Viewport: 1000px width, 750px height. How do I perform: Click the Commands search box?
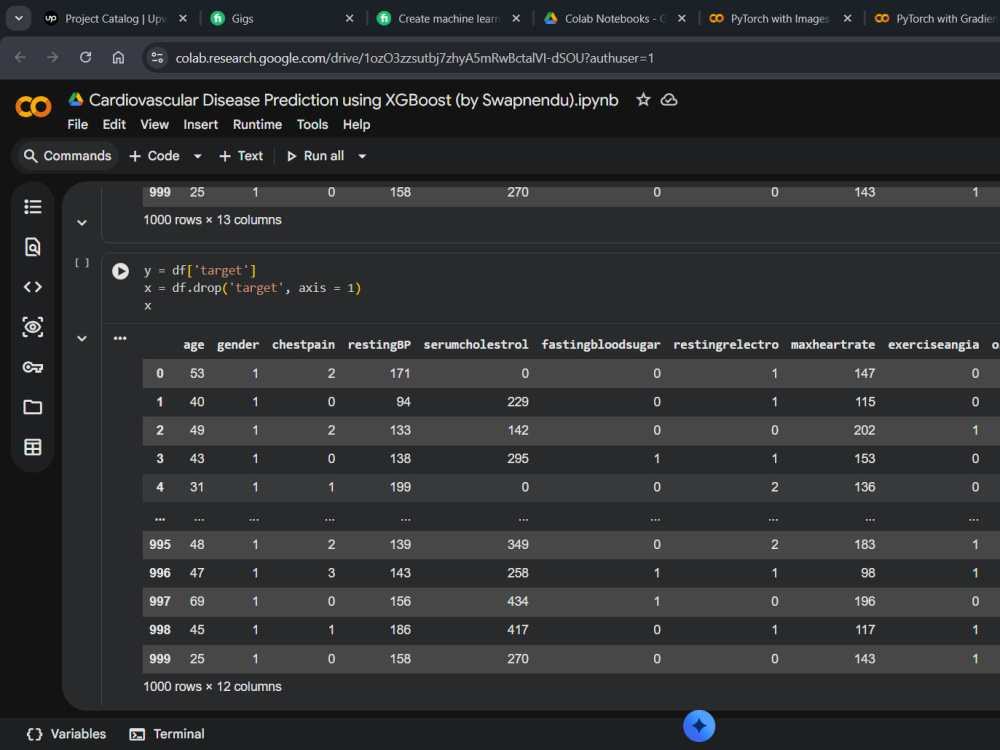click(x=67, y=156)
